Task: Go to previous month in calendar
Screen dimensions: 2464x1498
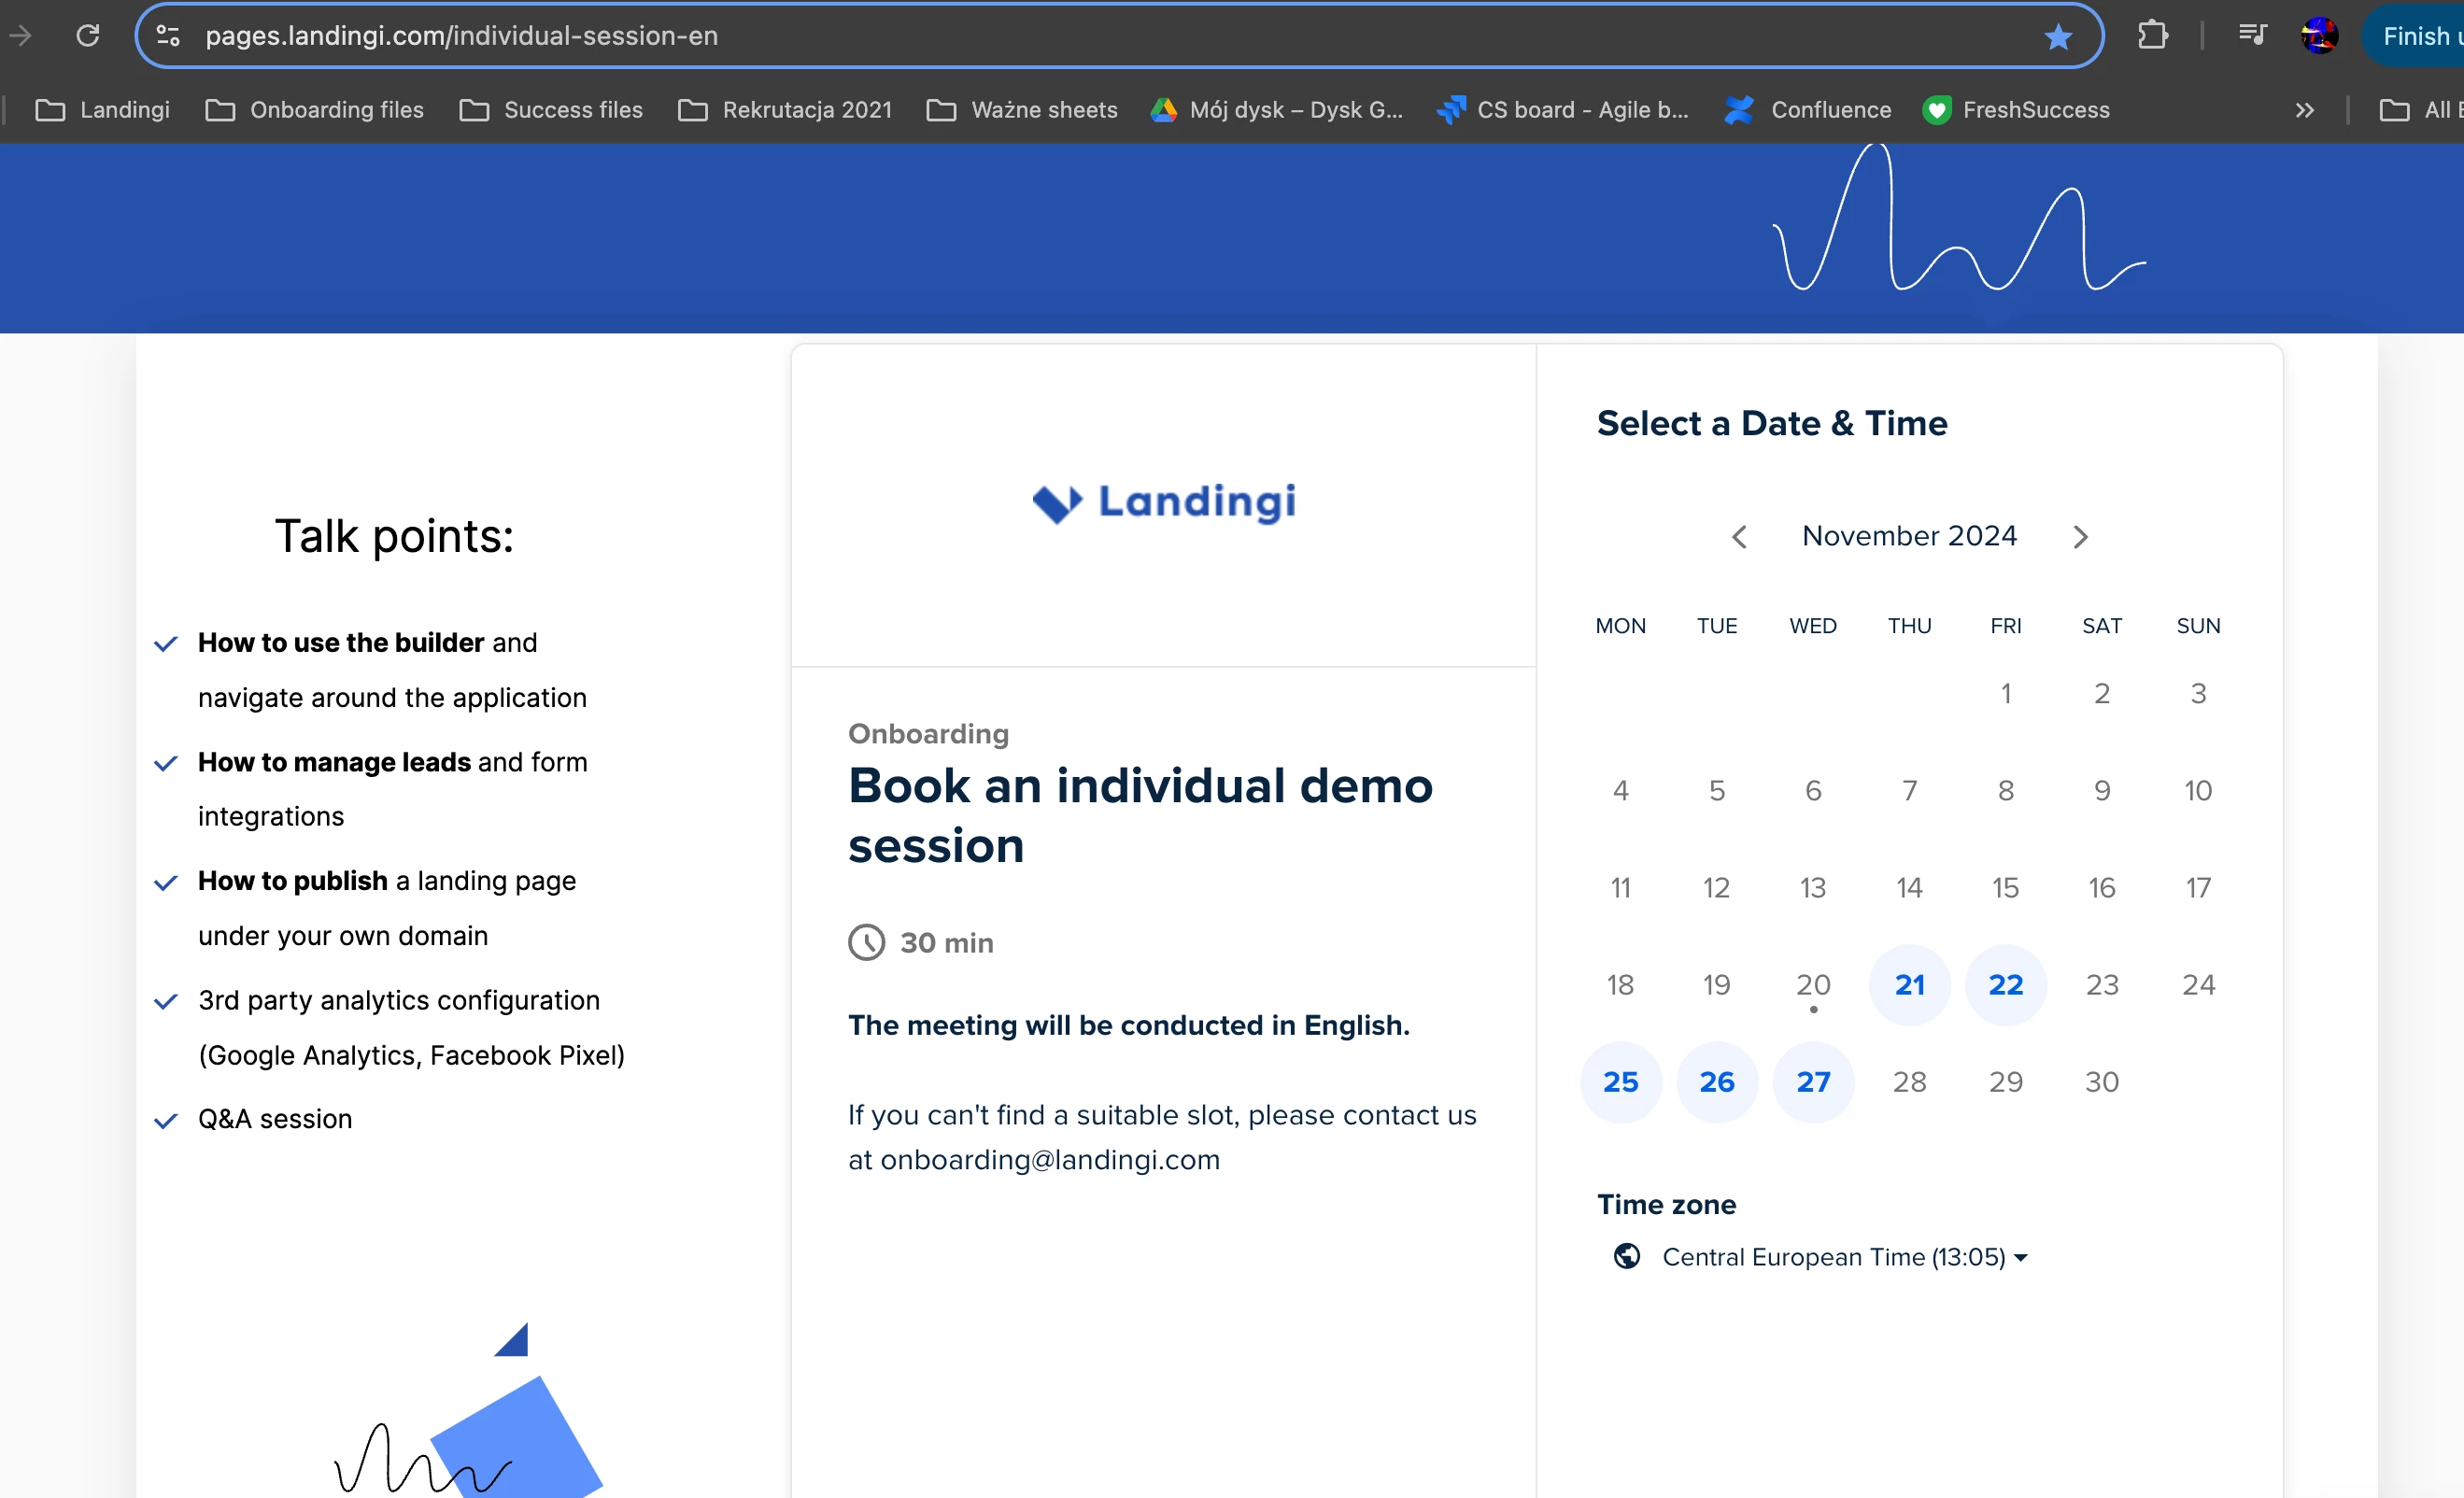Action: 1739,537
